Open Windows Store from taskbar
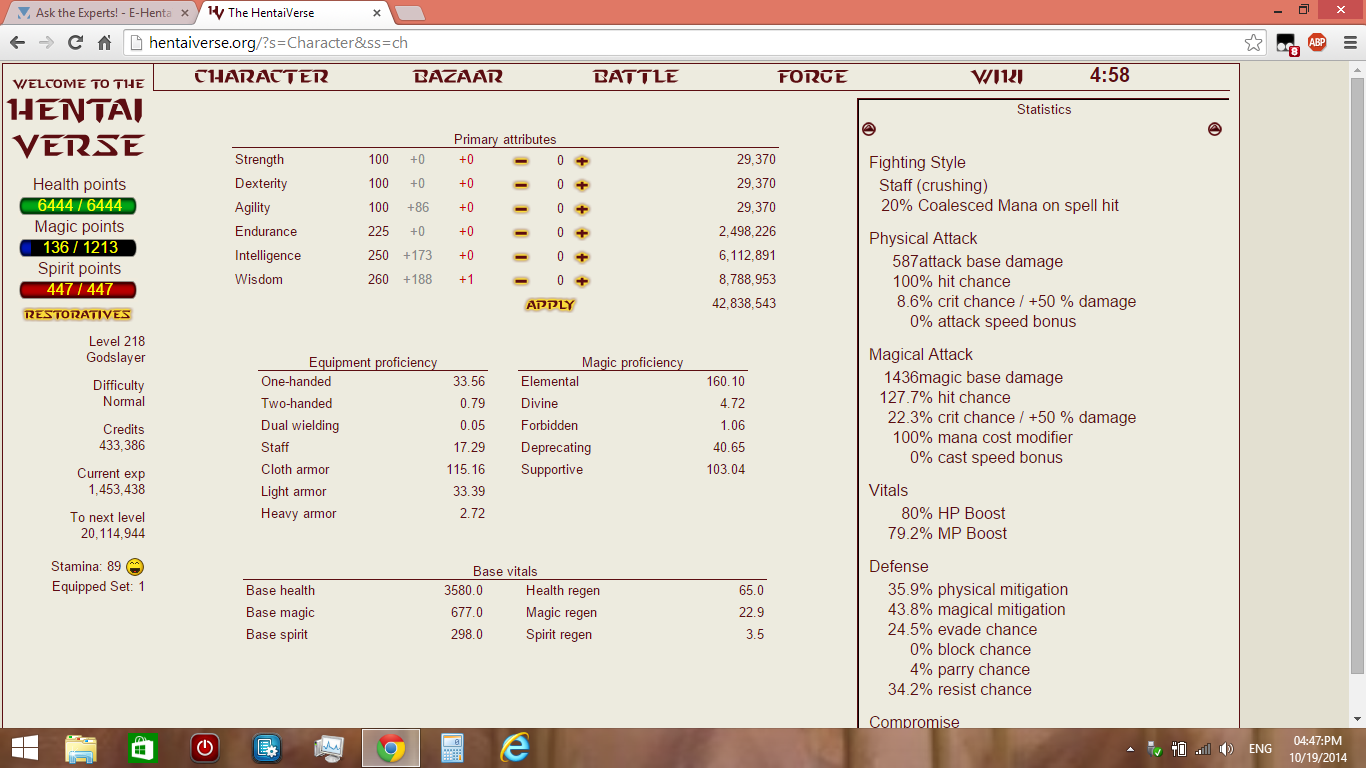The width and height of the screenshot is (1366, 768). 143,748
